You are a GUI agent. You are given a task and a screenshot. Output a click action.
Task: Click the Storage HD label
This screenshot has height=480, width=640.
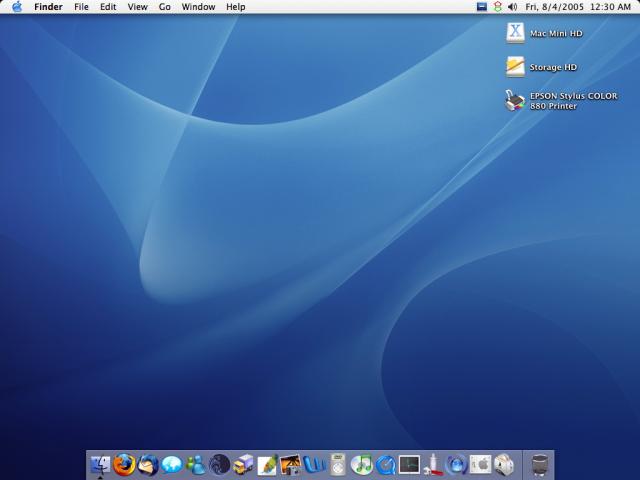(x=553, y=67)
